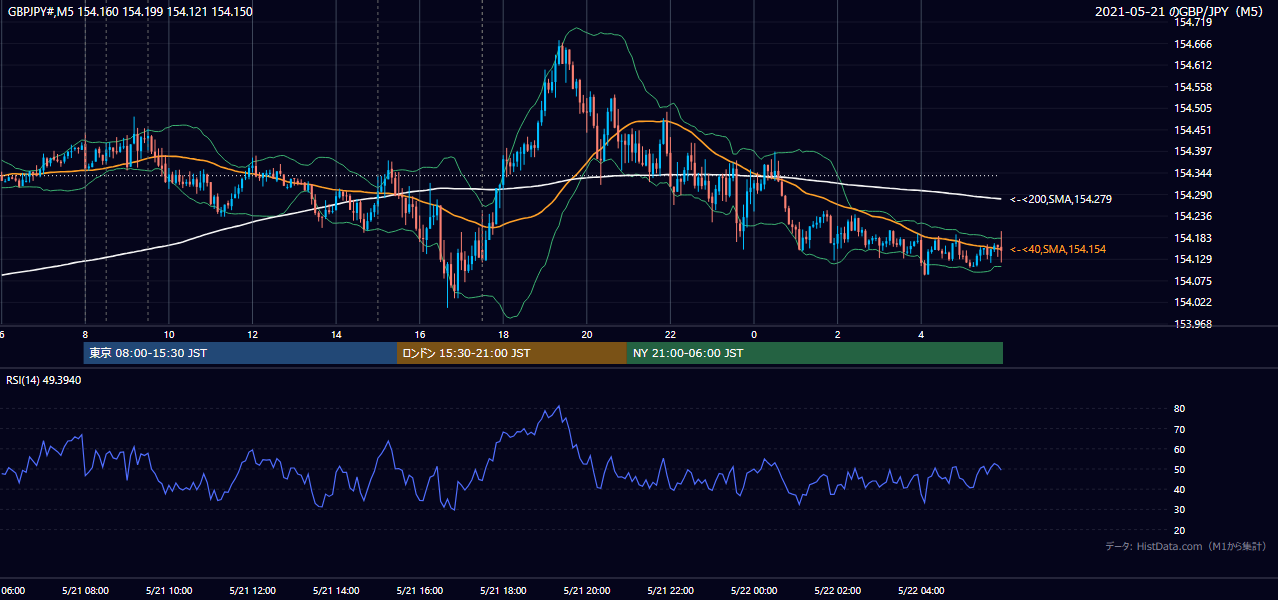
Task: Click price axis value 154.505
Action: [1194, 108]
